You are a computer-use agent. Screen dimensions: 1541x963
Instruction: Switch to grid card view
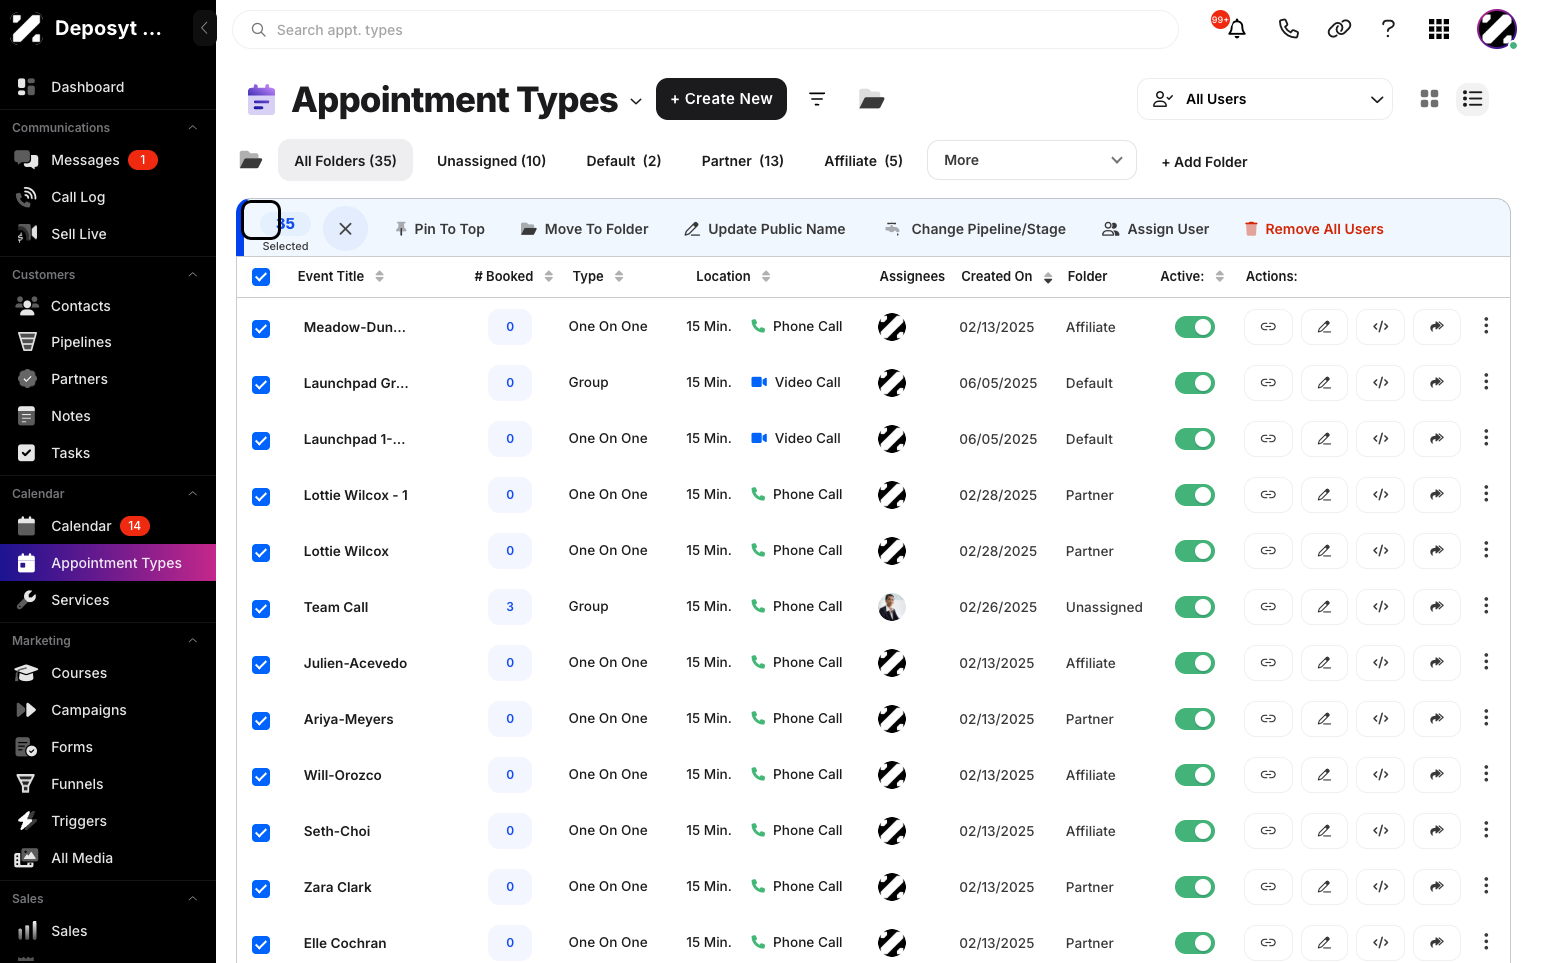[x=1430, y=99]
